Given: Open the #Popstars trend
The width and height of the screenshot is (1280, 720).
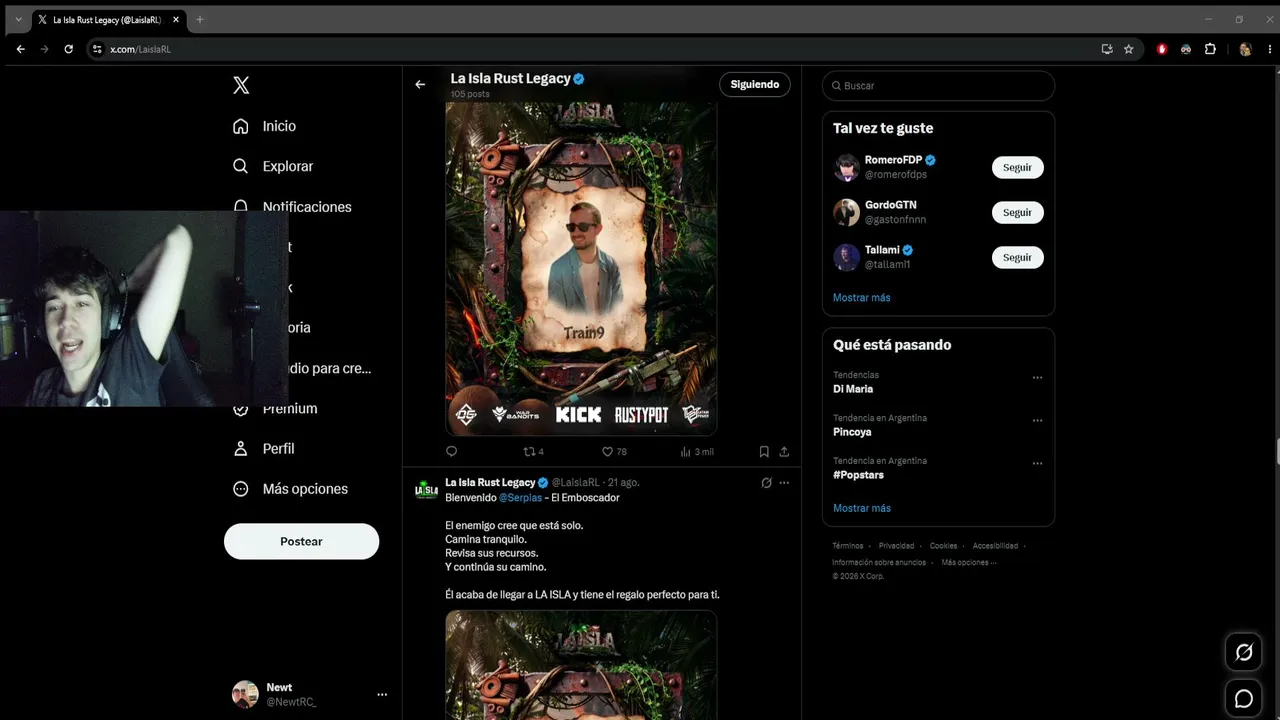Looking at the screenshot, I should click(858, 475).
